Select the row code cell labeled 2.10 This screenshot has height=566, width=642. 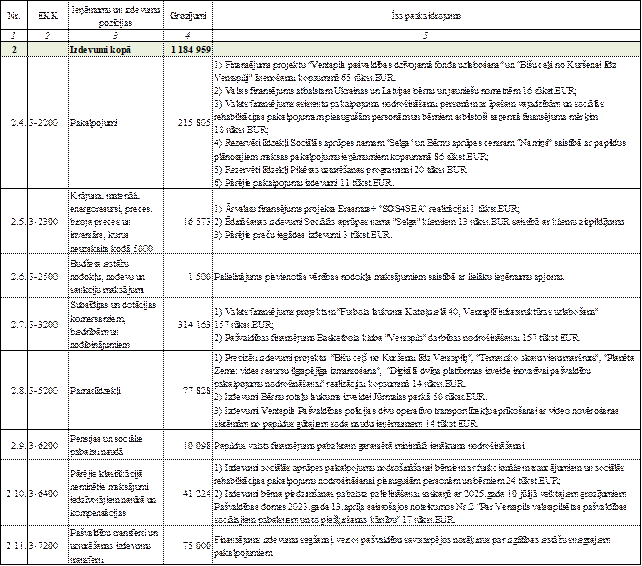[x=16, y=493]
